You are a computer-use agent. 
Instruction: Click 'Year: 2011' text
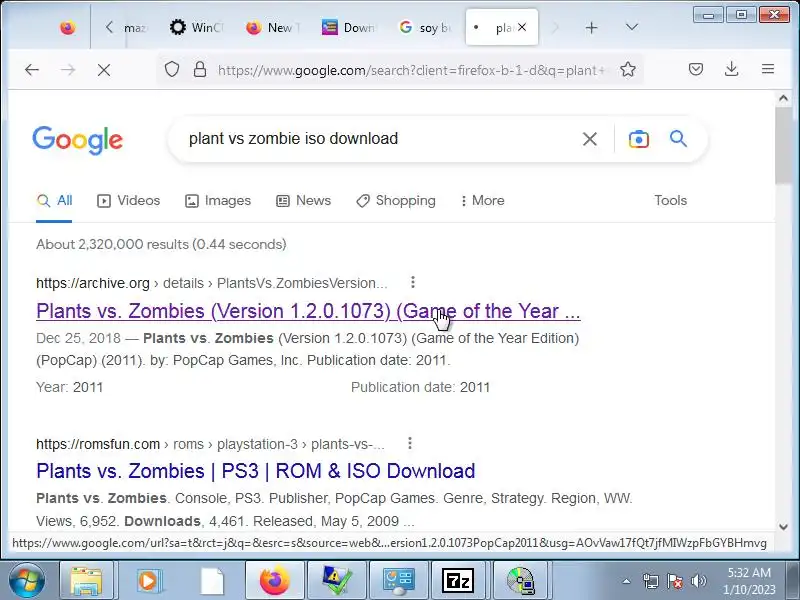tap(69, 387)
